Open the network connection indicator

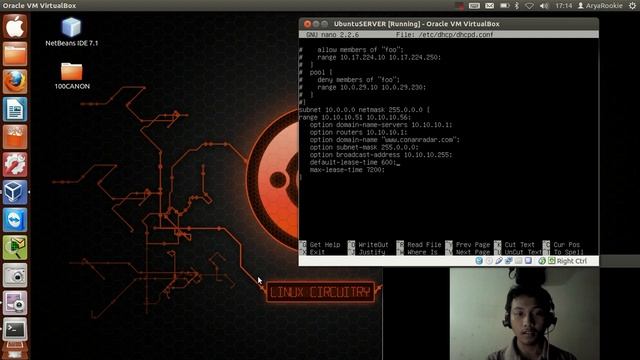(529, 6)
